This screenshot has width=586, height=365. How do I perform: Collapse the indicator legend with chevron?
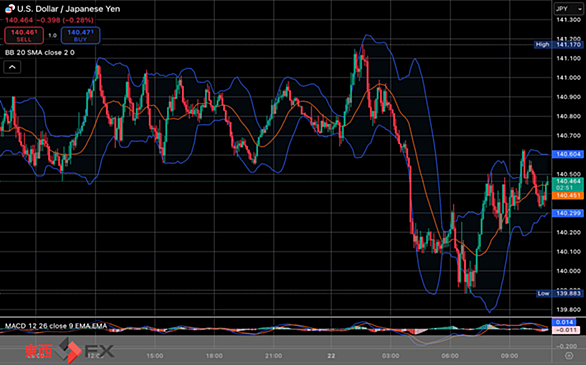click(12, 67)
